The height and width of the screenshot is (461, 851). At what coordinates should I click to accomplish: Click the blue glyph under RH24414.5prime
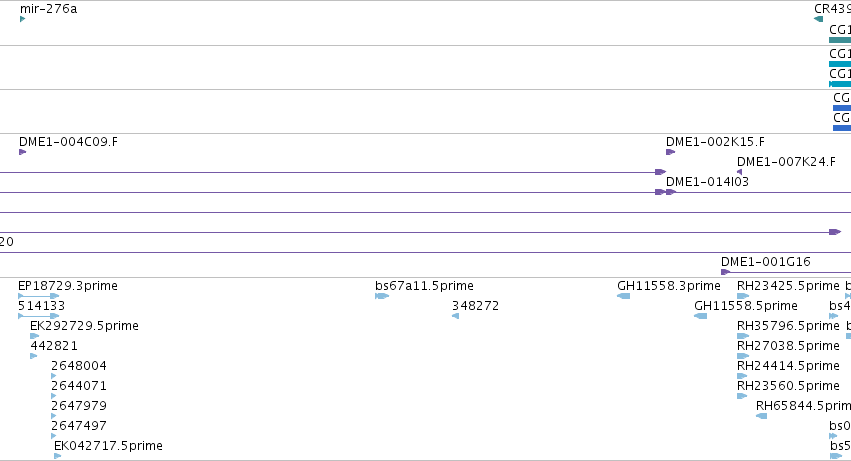742,376
